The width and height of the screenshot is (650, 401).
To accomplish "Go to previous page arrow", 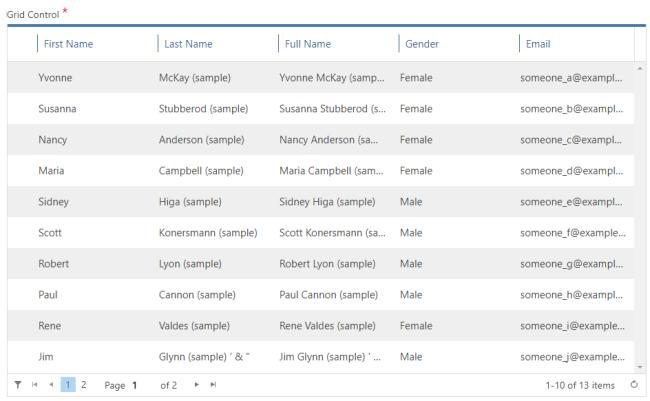I will pyautogui.click(x=51, y=385).
